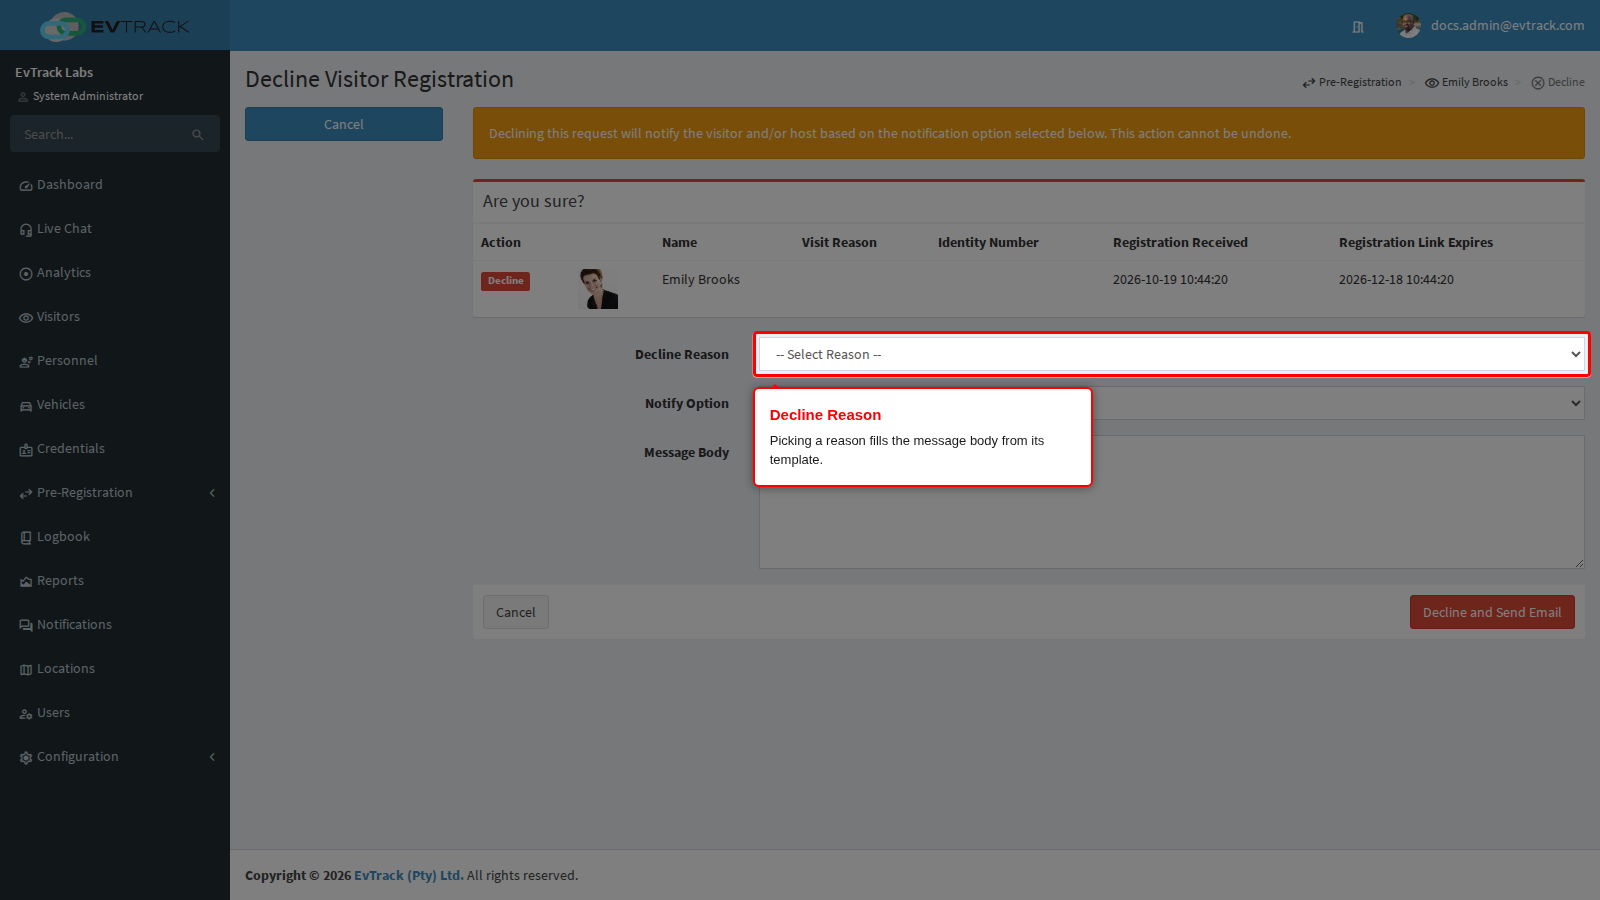Expand the Pre-Registration menu chevron
The height and width of the screenshot is (900, 1600).
tap(212, 493)
